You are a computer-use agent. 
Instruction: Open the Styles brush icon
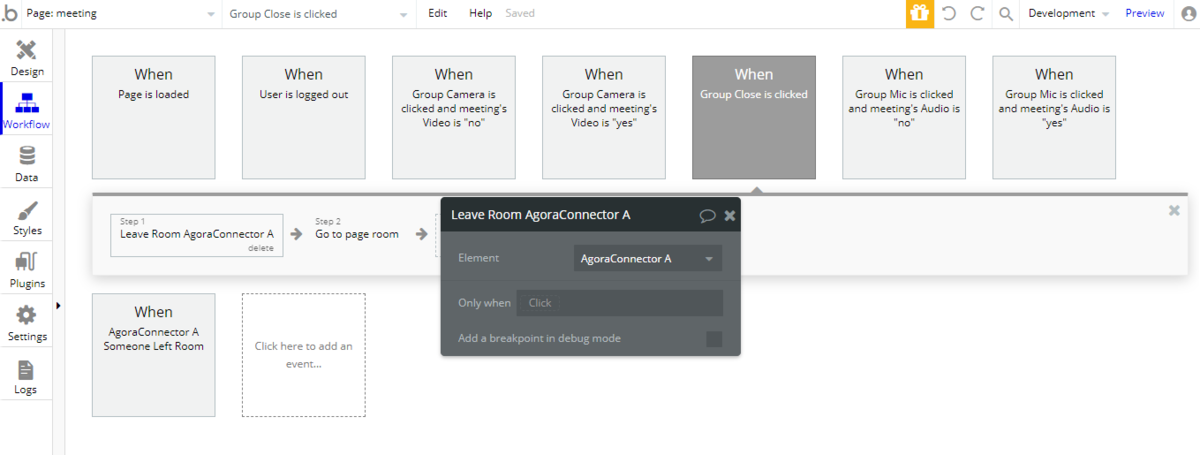click(x=27, y=210)
